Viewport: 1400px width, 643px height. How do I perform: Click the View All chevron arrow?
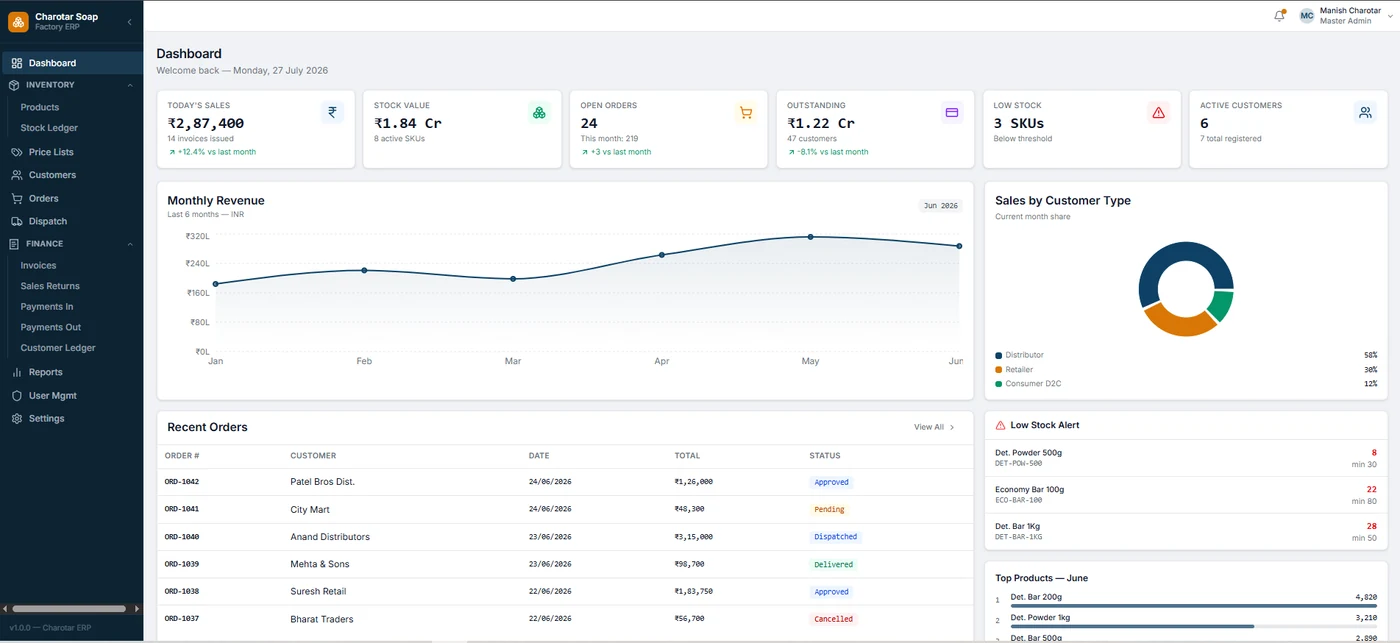(x=952, y=427)
